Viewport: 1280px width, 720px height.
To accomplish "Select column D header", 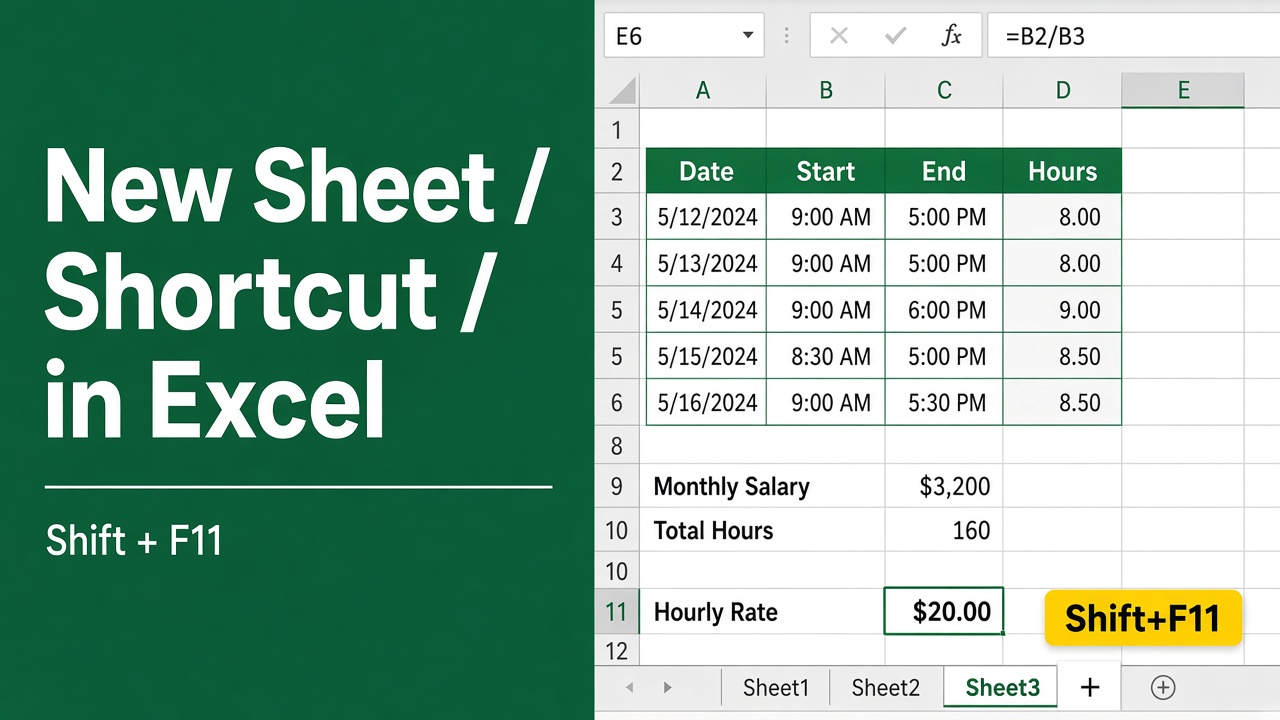I will pyautogui.click(x=1062, y=91).
